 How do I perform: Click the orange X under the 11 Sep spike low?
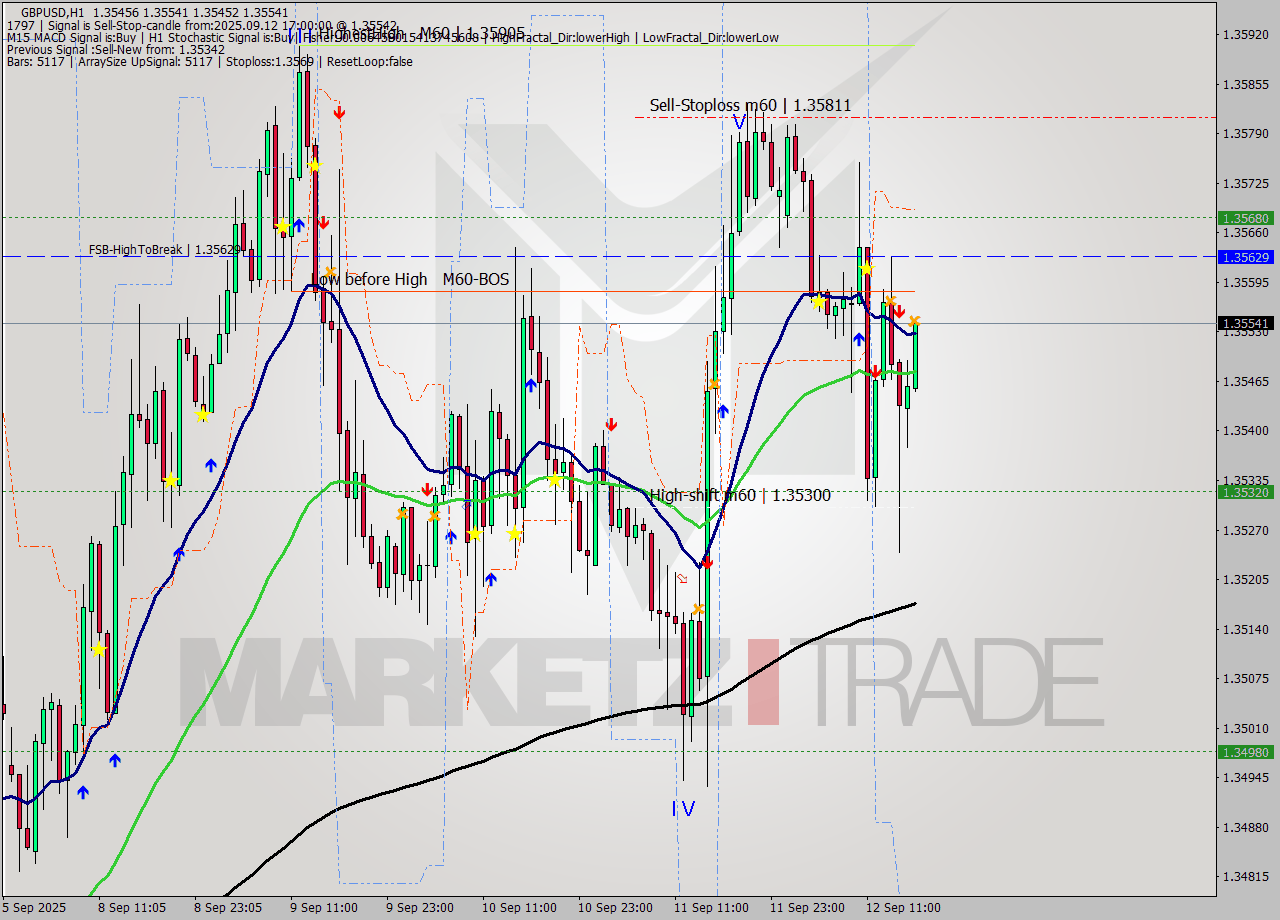(698, 609)
